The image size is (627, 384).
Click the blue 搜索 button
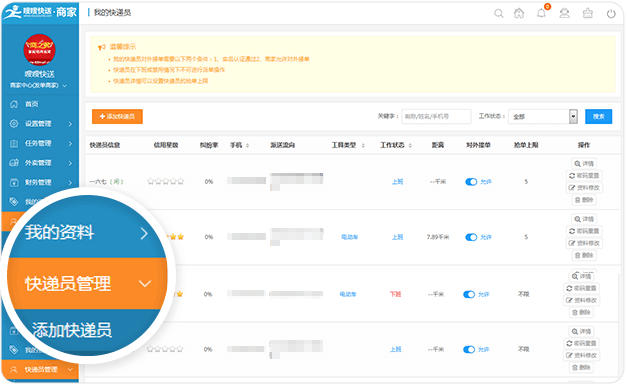click(x=598, y=116)
